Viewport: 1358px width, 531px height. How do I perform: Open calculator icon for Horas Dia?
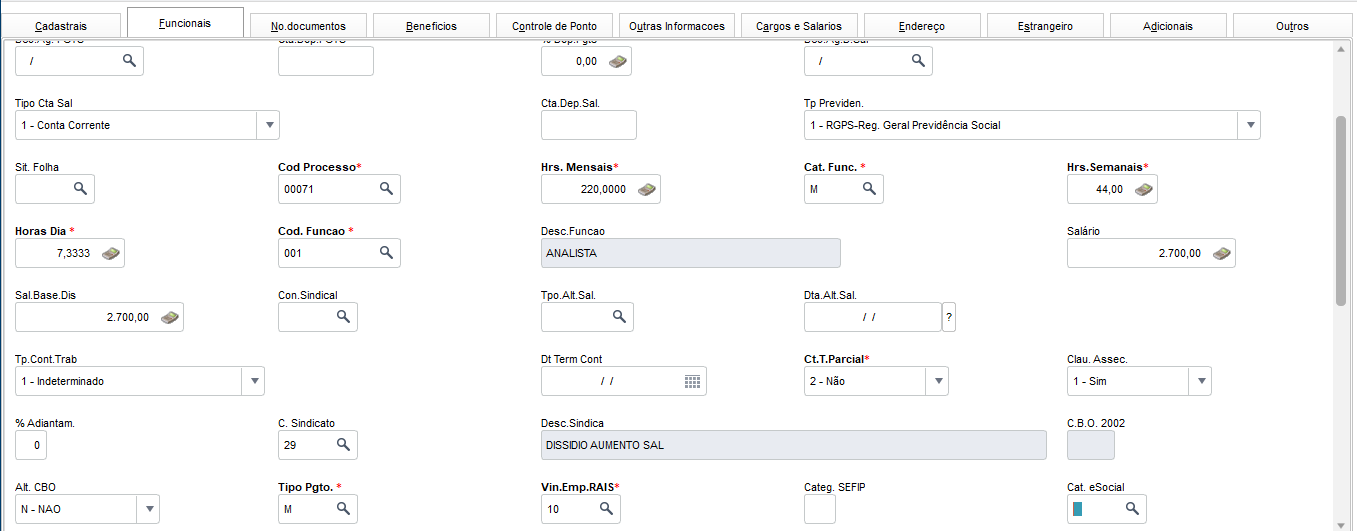pos(110,254)
